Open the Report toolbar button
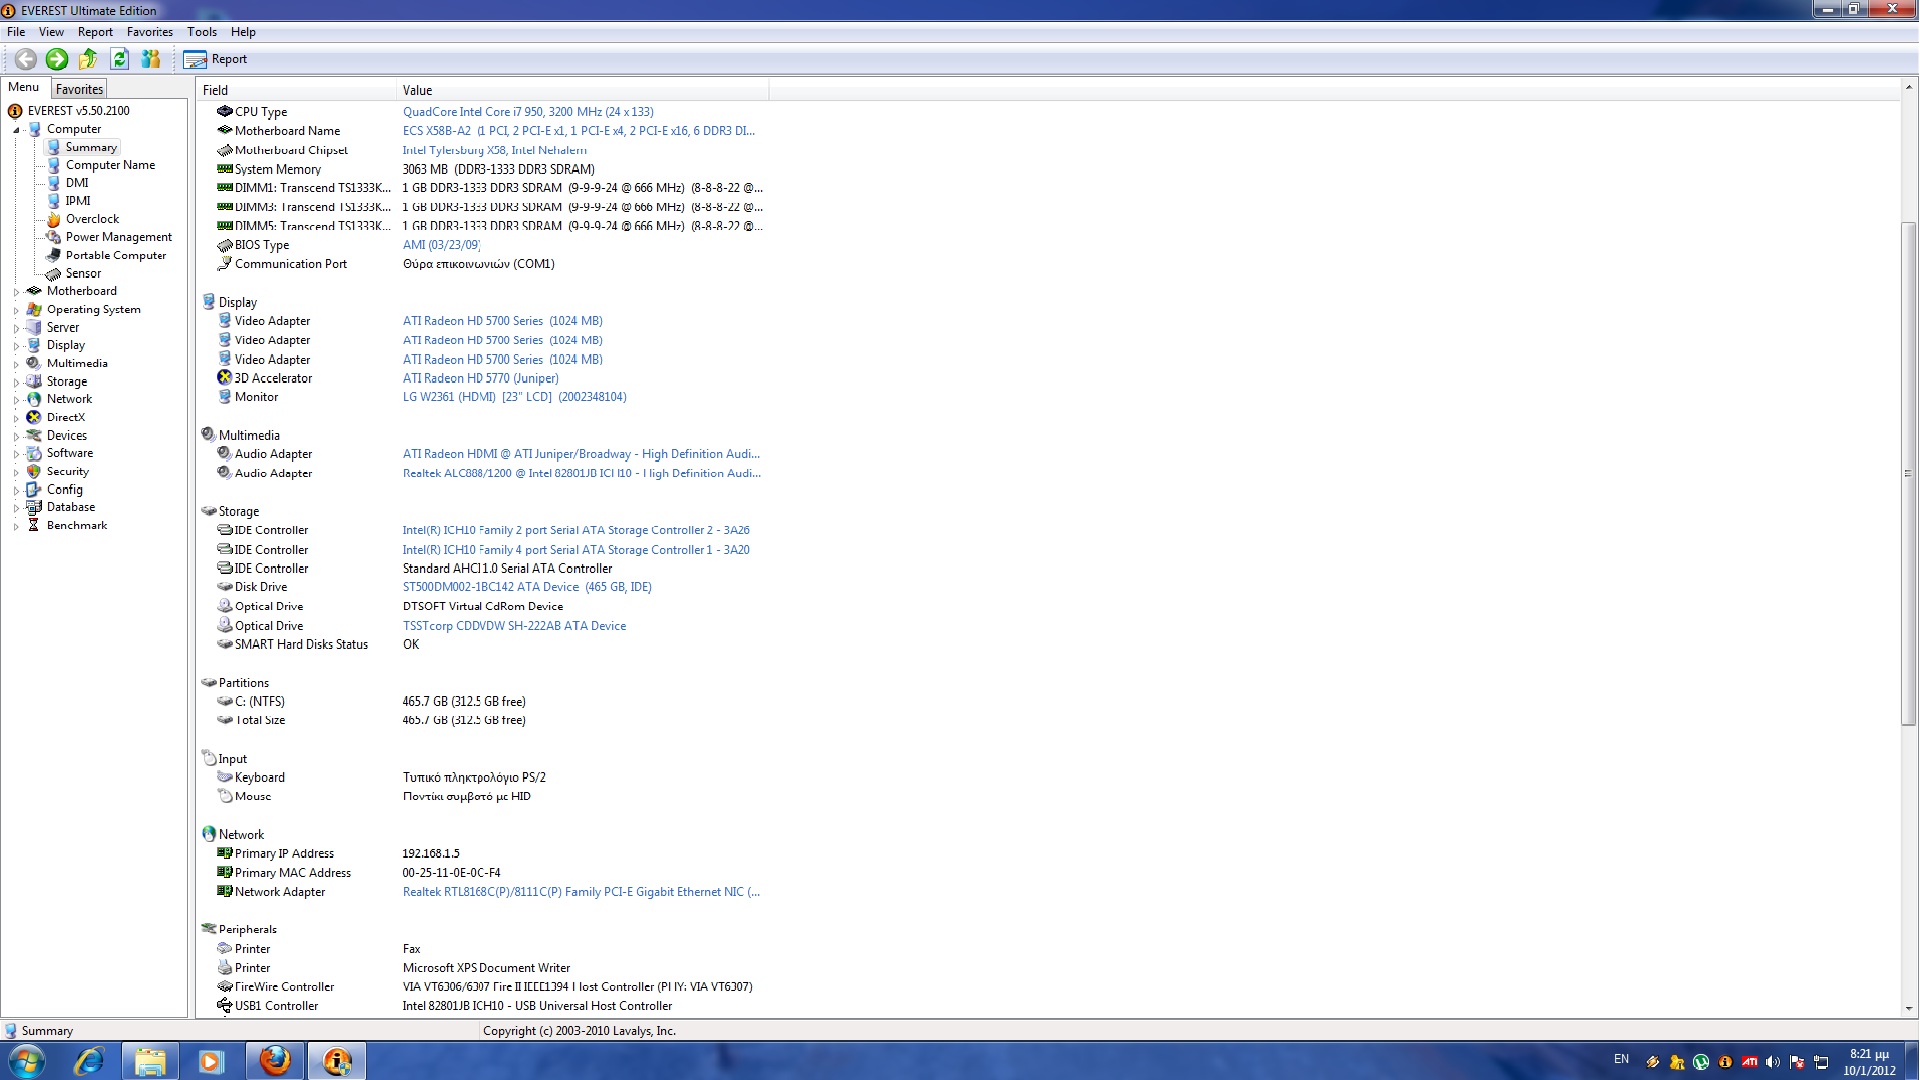Viewport: 1920px width, 1080px height. pos(215,59)
